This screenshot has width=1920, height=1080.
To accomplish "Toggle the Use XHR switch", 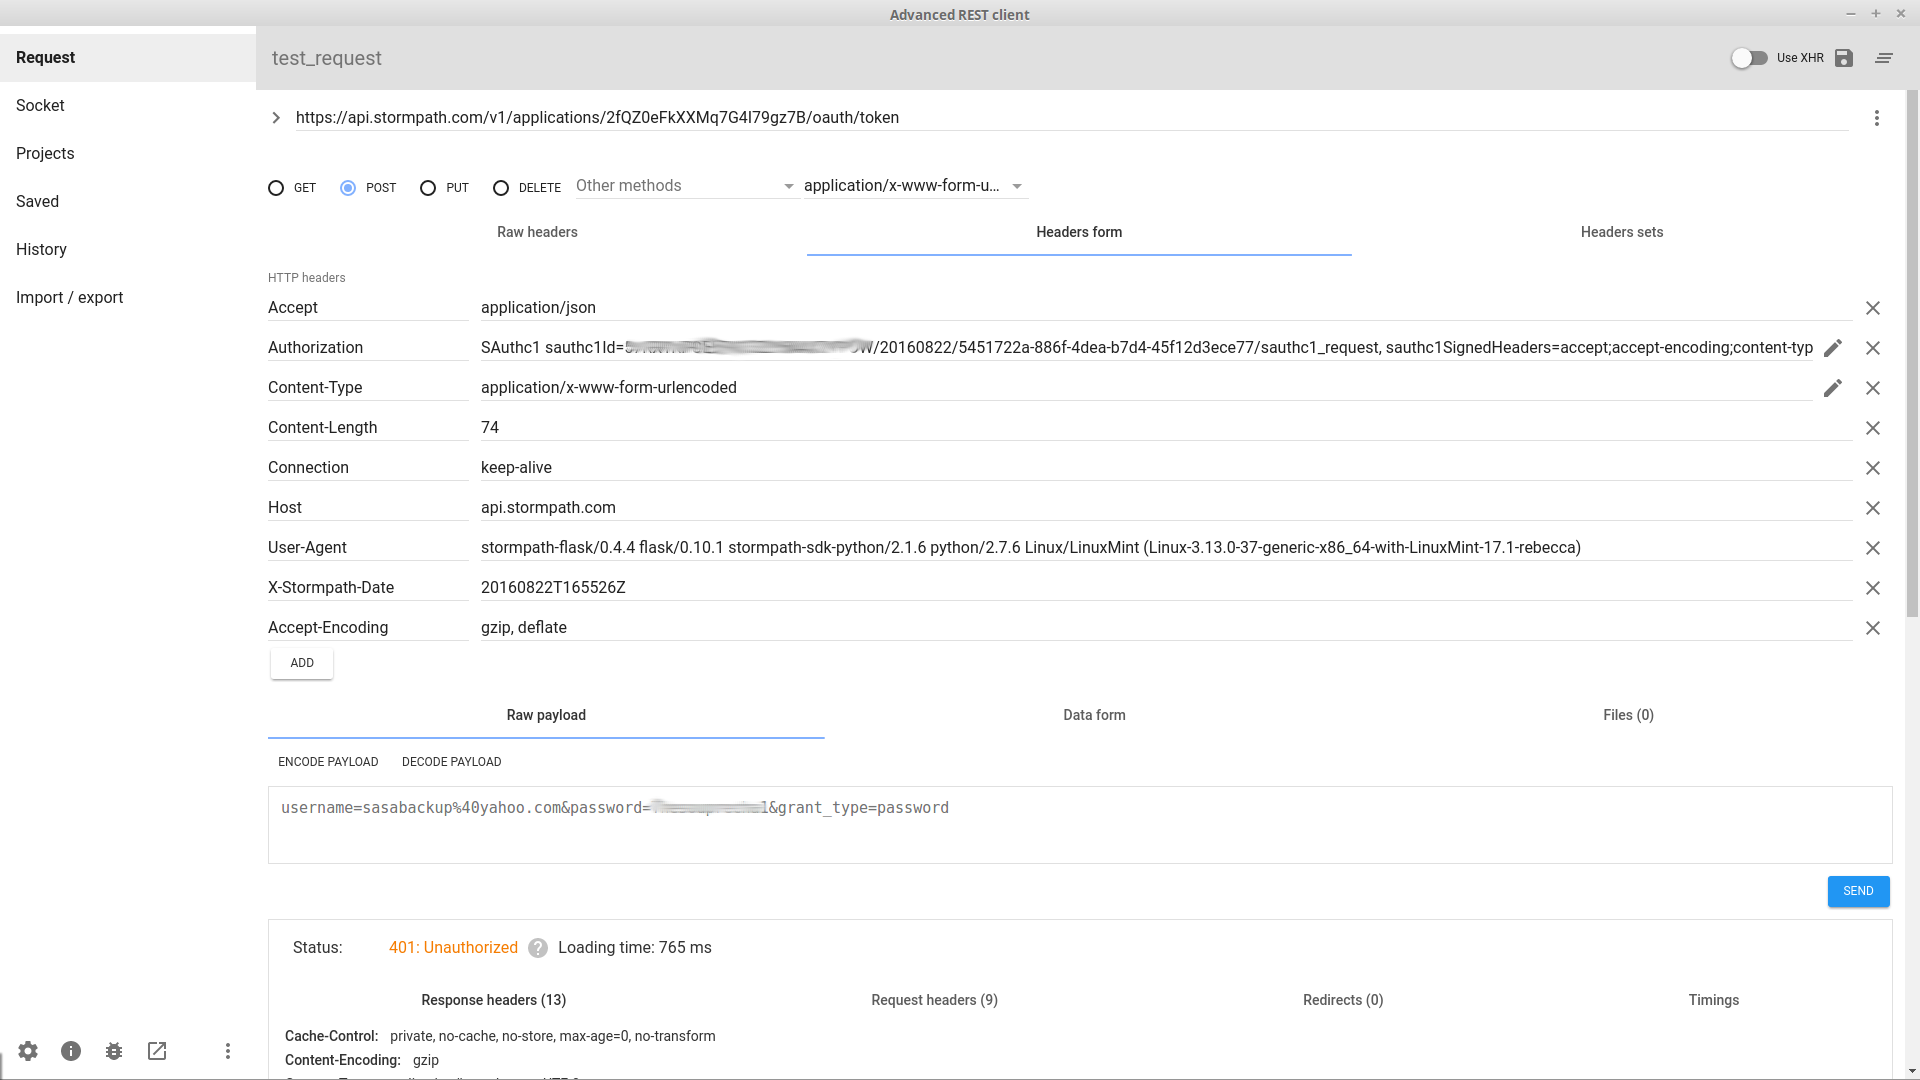I will coord(1749,58).
